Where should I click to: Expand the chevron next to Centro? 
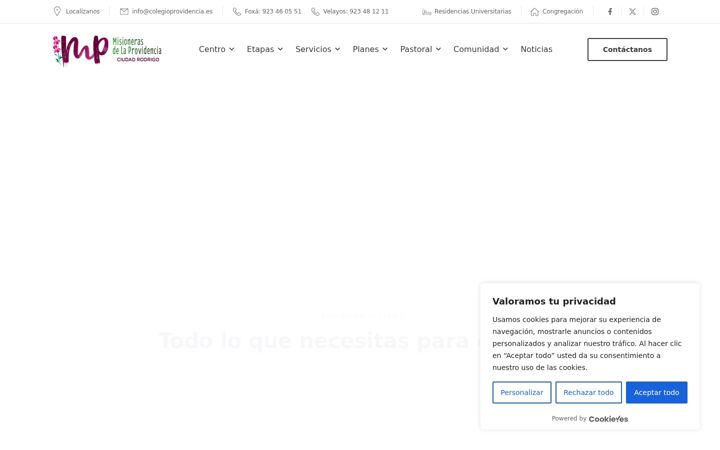point(231,49)
